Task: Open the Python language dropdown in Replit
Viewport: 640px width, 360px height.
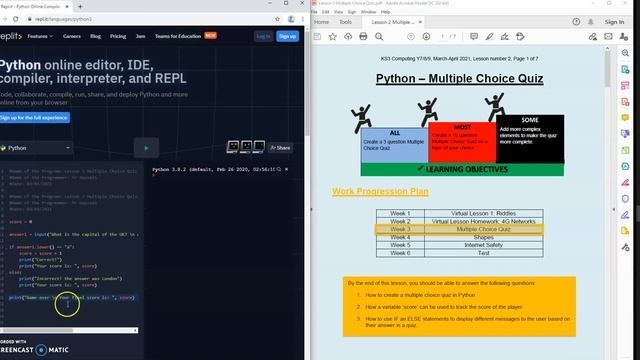Action: pyautogui.click(x=36, y=148)
